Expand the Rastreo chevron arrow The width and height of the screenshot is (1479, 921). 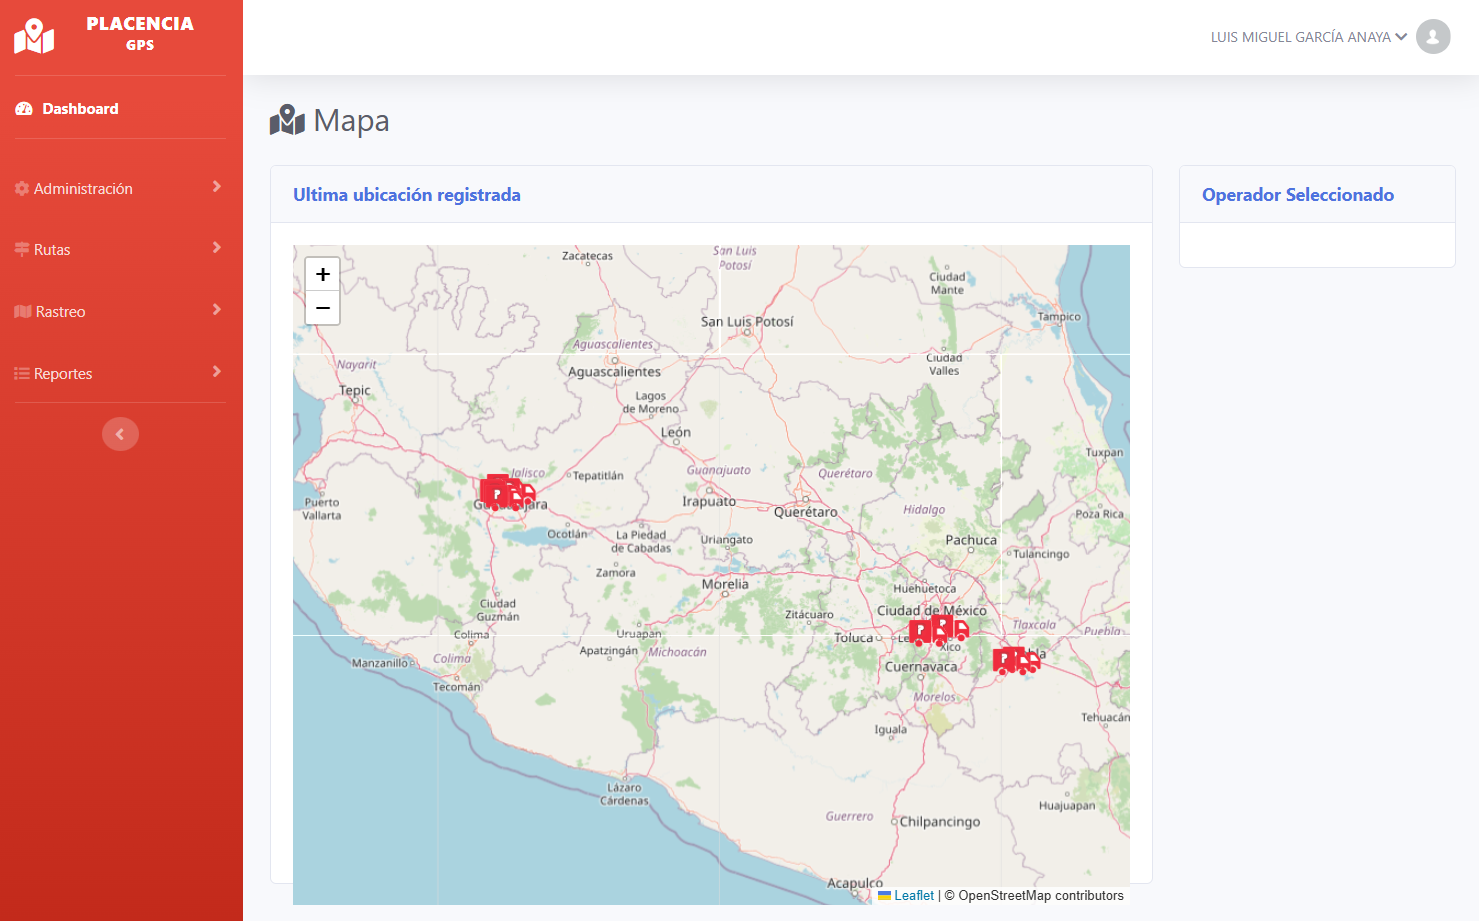(x=217, y=310)
